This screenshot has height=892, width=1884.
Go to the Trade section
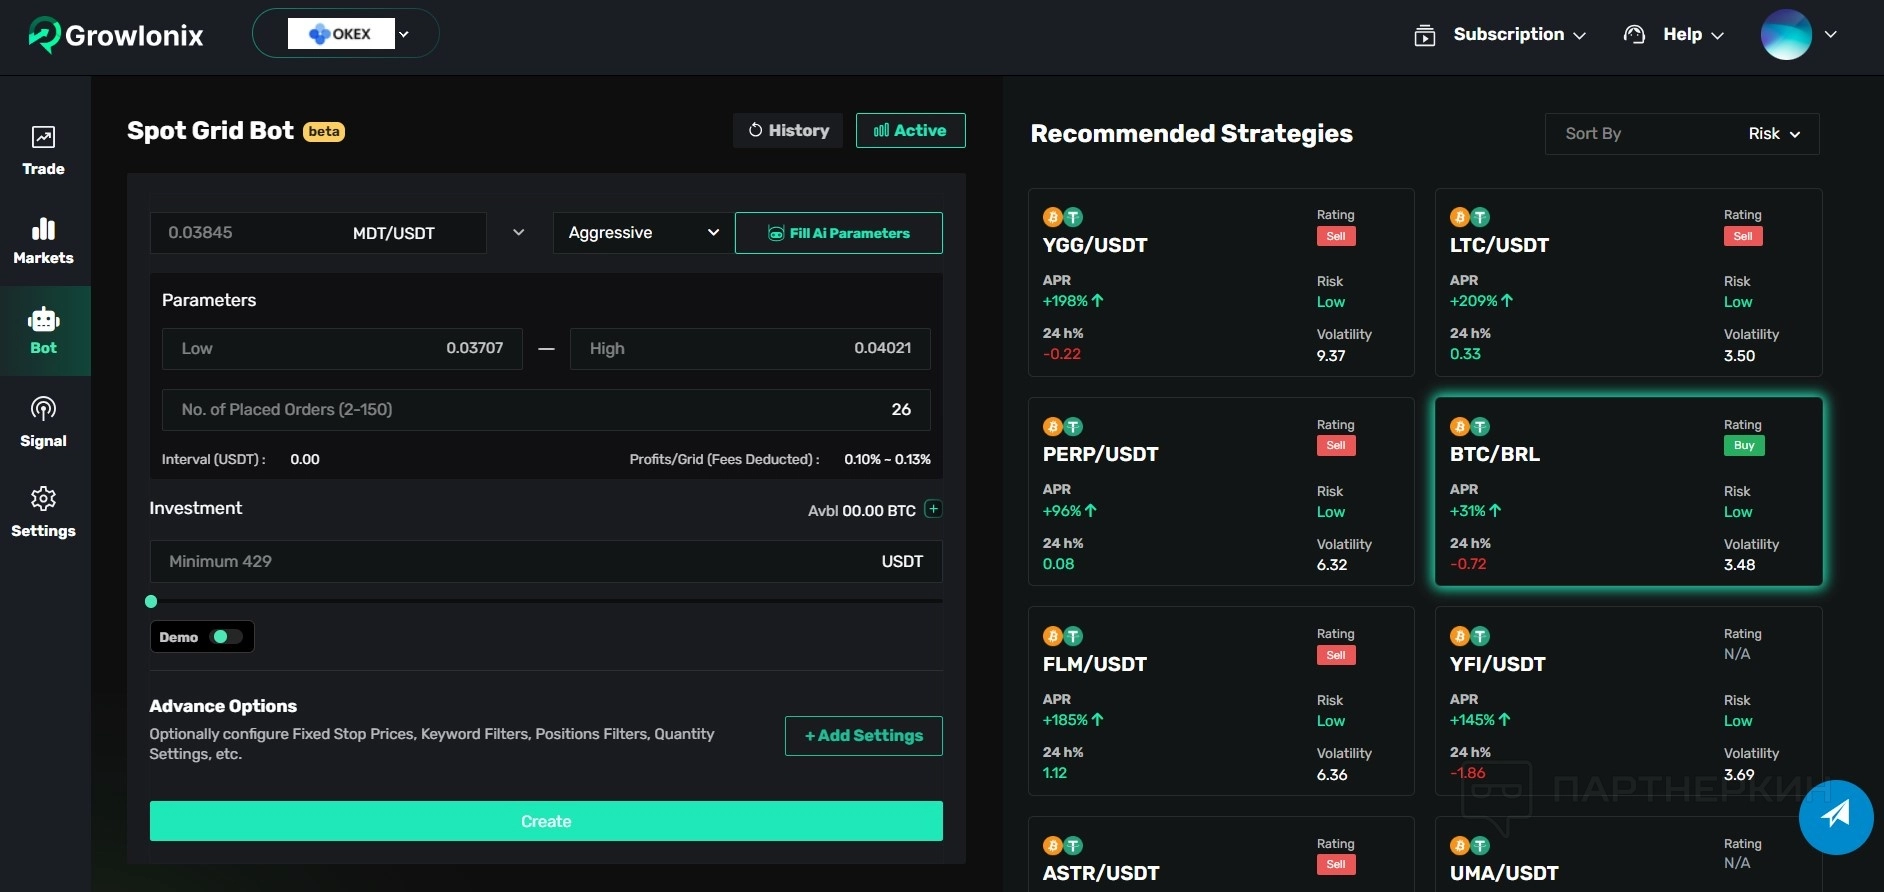(44, 150)
